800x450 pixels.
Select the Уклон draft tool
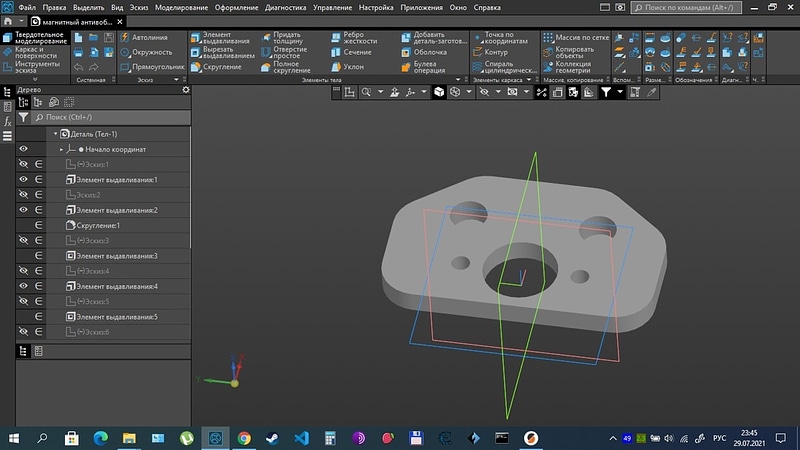(347, 67)
